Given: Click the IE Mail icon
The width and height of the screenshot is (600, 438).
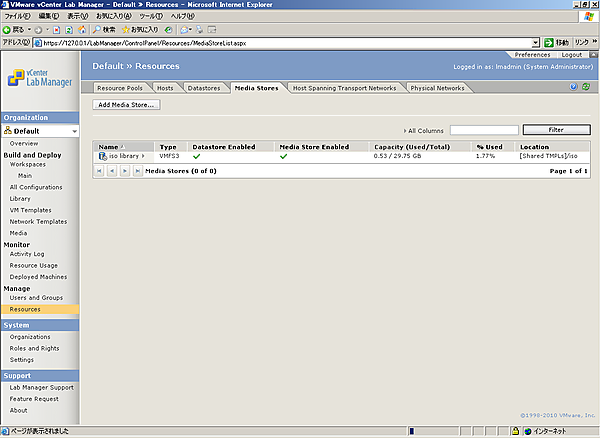Looking at the screenshot, I should (x=184, y=30).
